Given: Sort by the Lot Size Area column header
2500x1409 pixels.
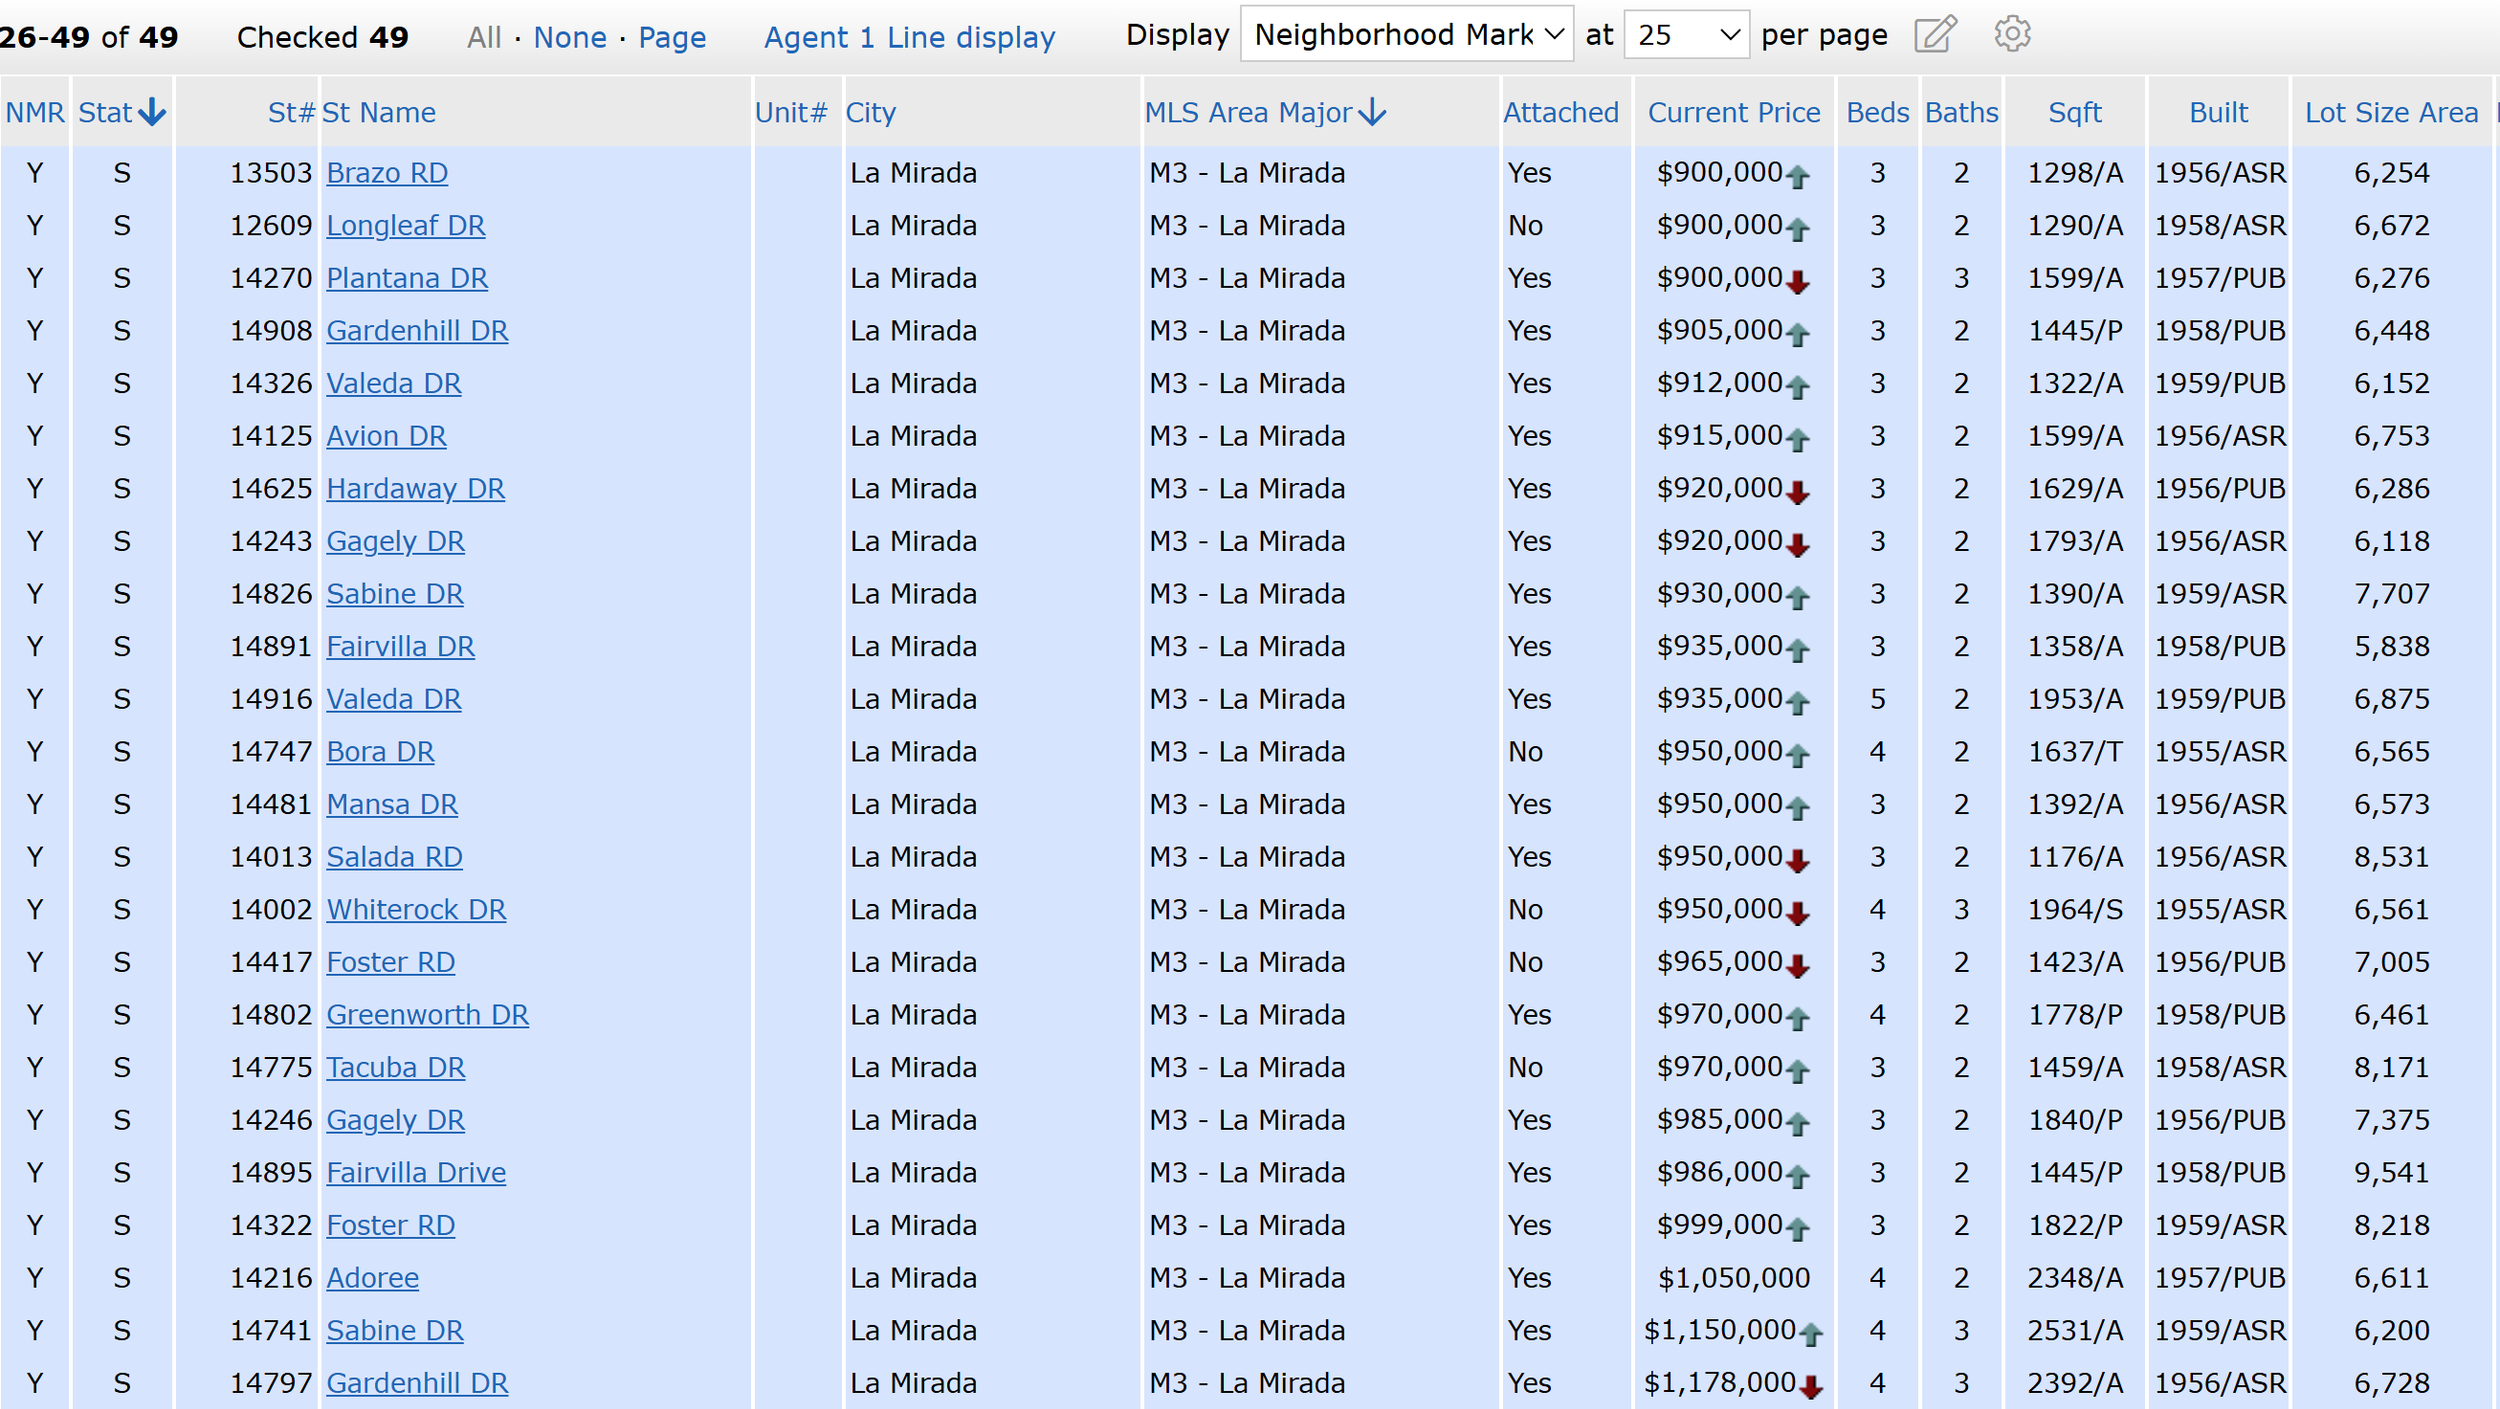Looking at the screenshot, I should [2391, 113].
